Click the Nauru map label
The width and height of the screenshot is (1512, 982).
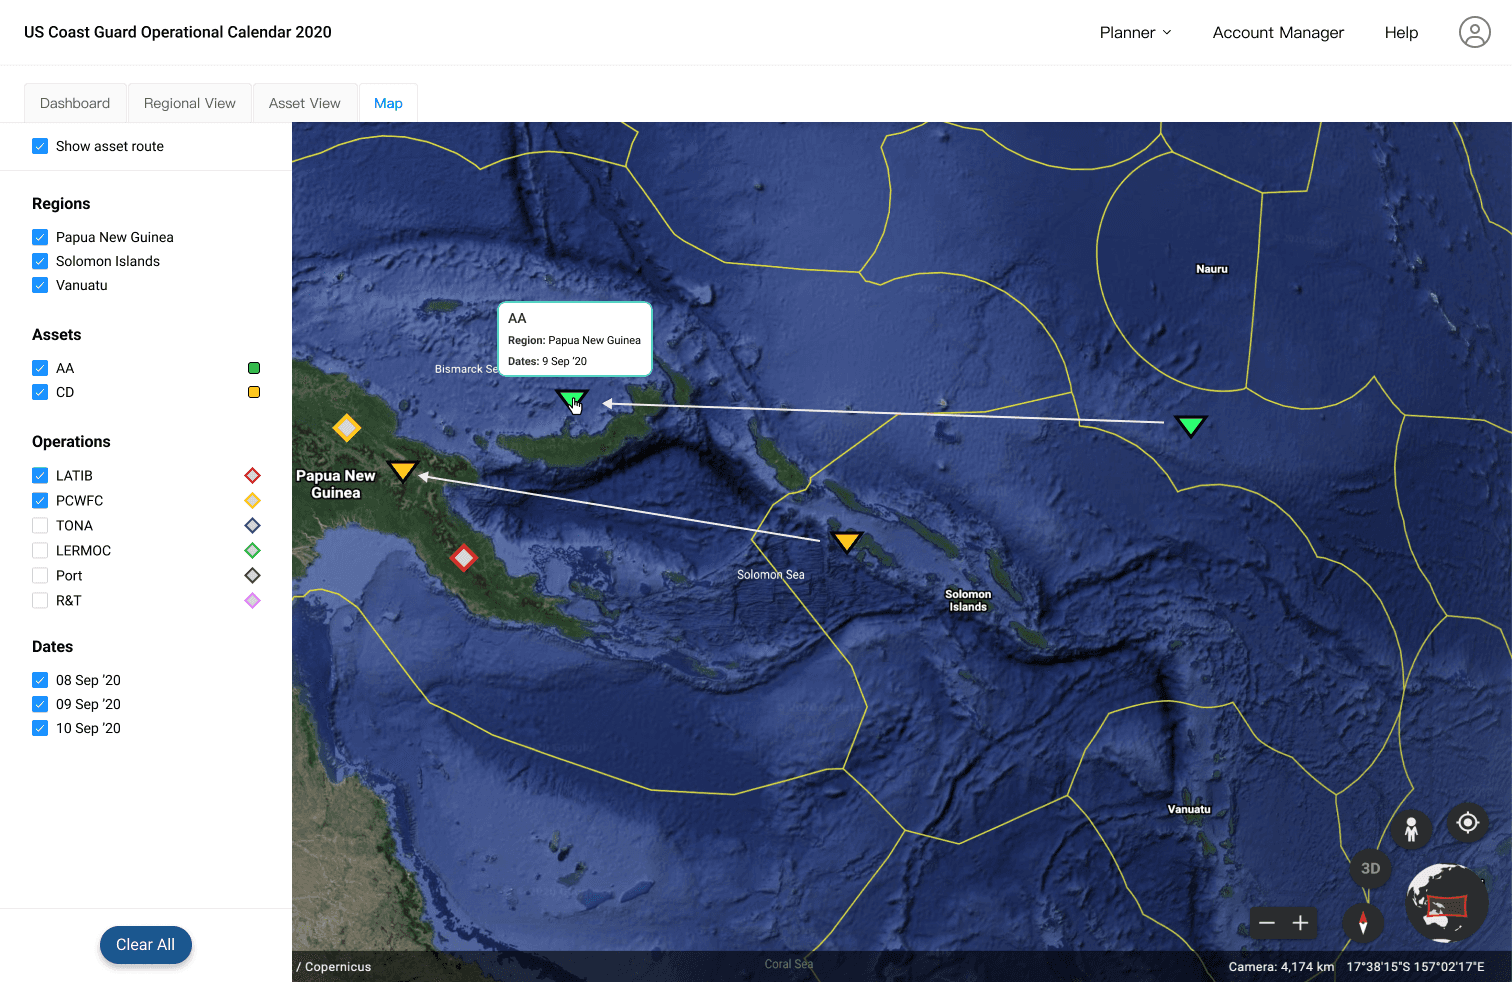coord(1212,269)
